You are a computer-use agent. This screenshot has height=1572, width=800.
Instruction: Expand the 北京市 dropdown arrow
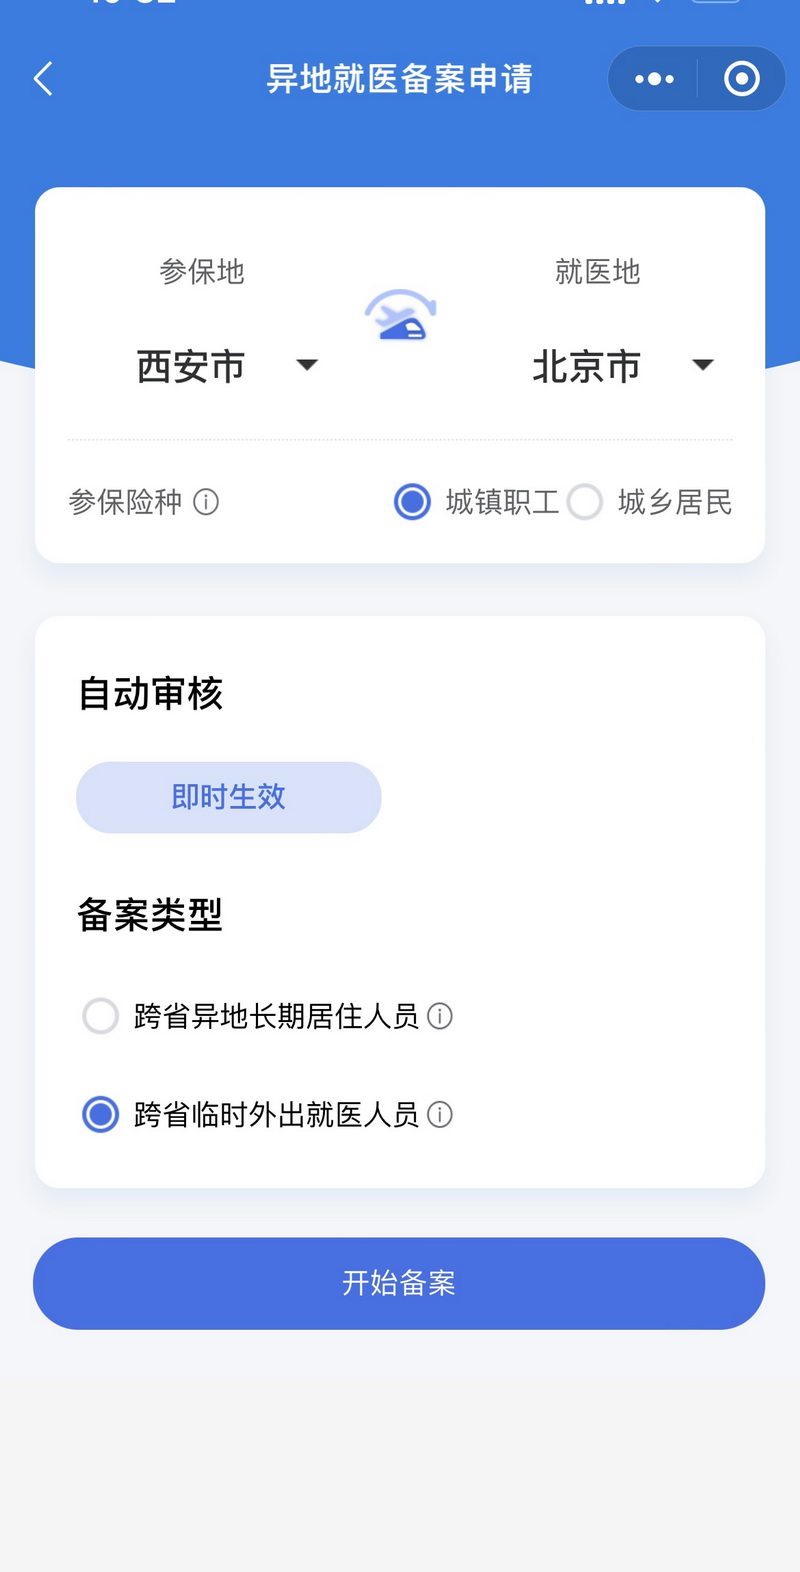(703, 365)
